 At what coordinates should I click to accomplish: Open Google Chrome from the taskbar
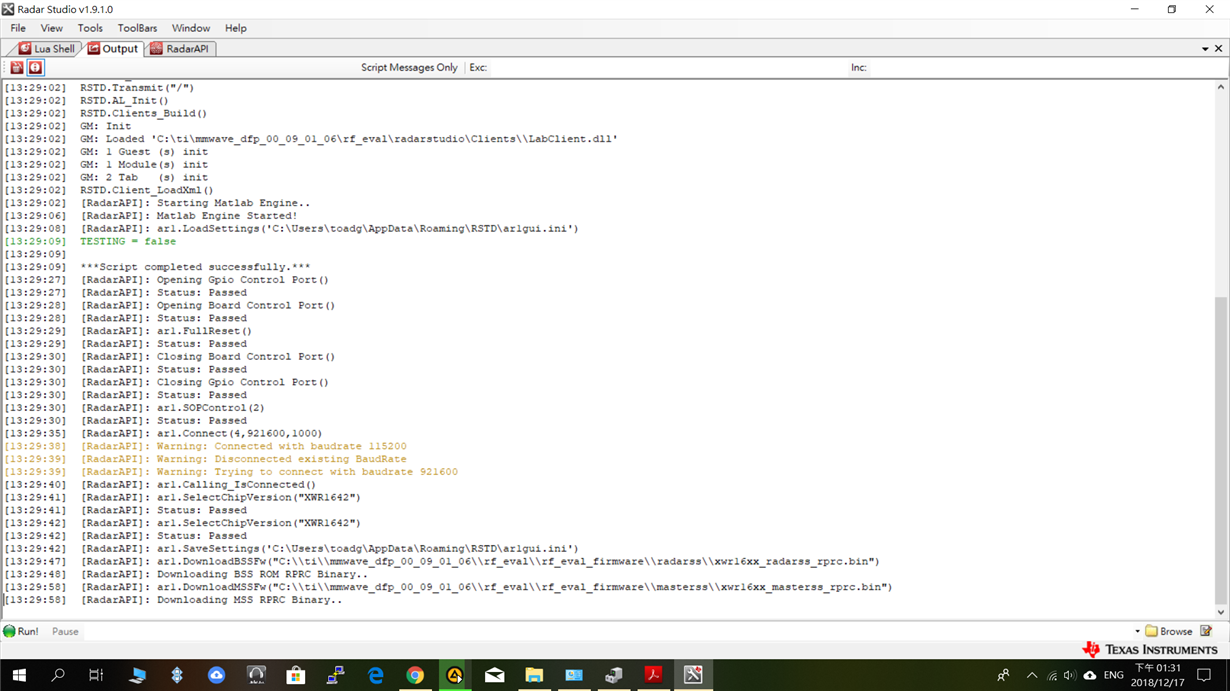click(415, 675)
